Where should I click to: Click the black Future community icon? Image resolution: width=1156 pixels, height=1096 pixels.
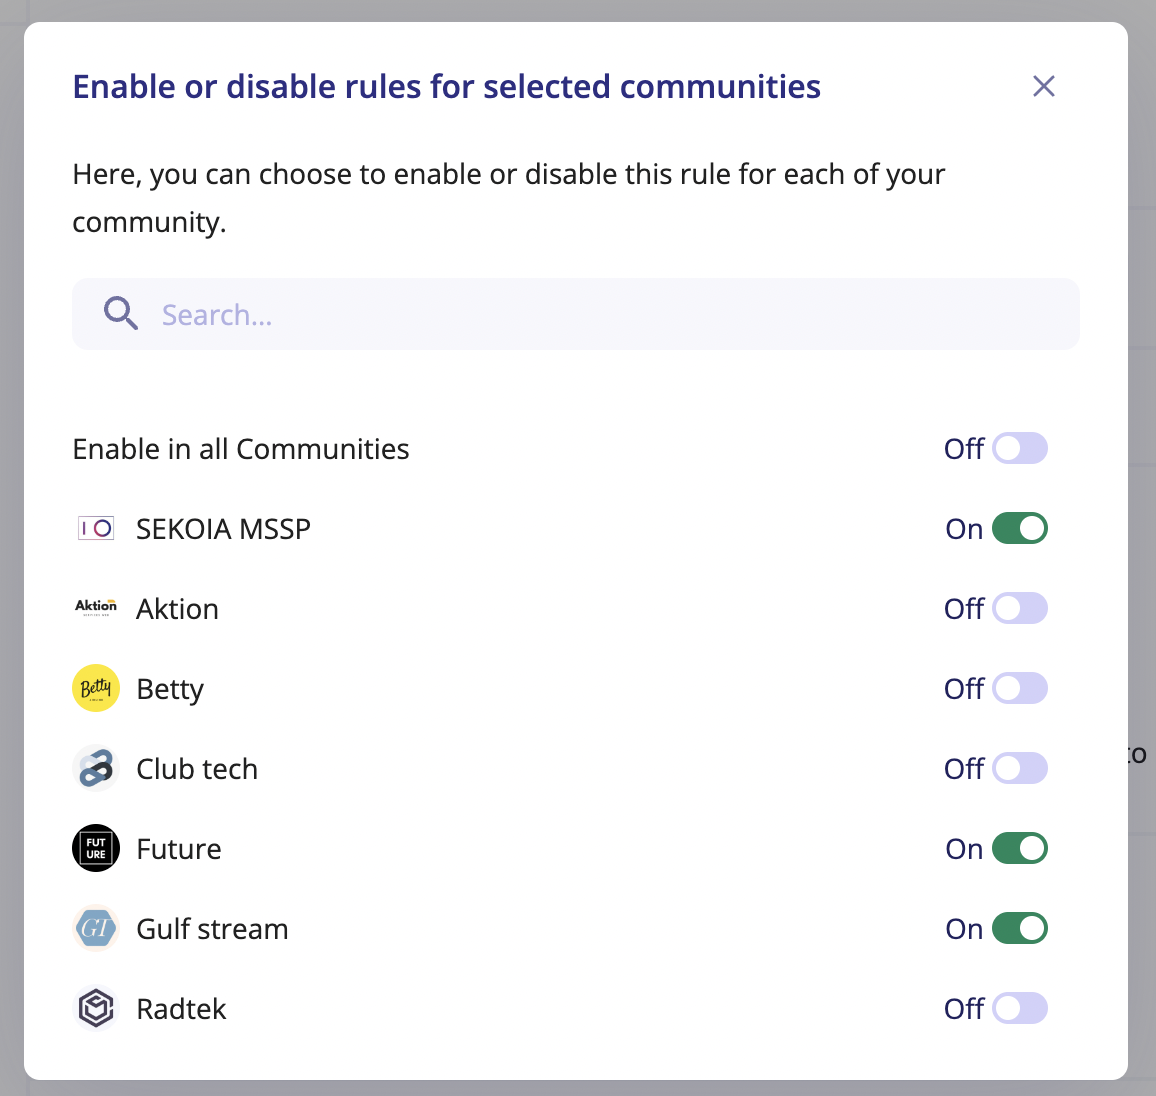coord(95,848)
